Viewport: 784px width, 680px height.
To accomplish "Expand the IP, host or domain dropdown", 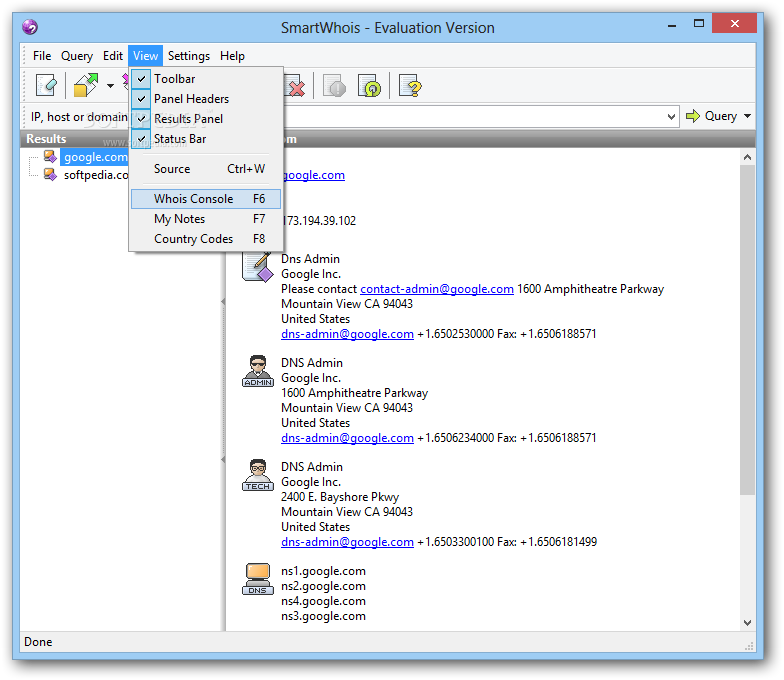I will pos(671,116).
